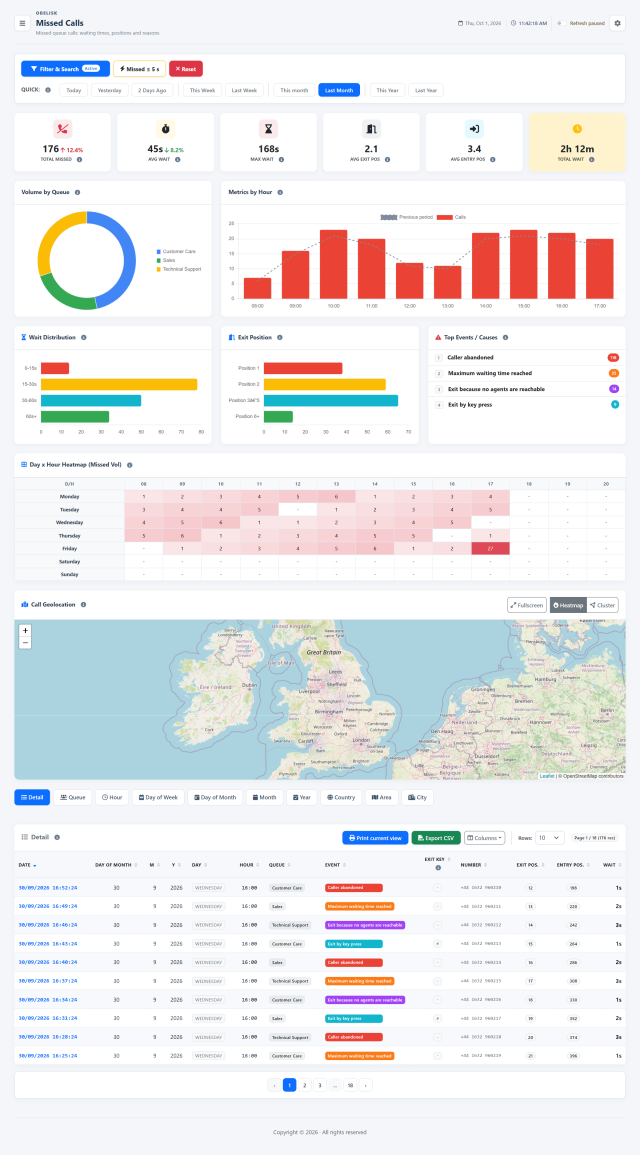Switch to the Hour tab
The image size is (640, 1155).
112,797
